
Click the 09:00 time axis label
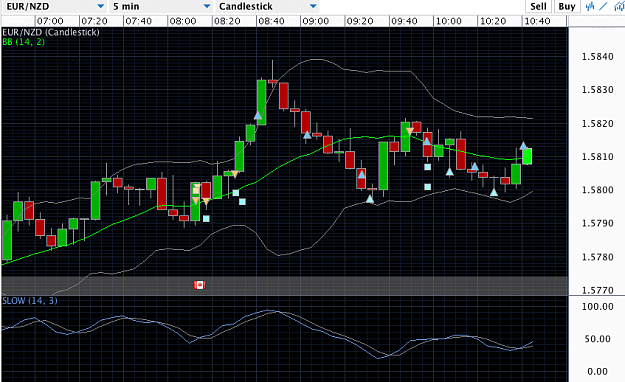coord(316,21)
